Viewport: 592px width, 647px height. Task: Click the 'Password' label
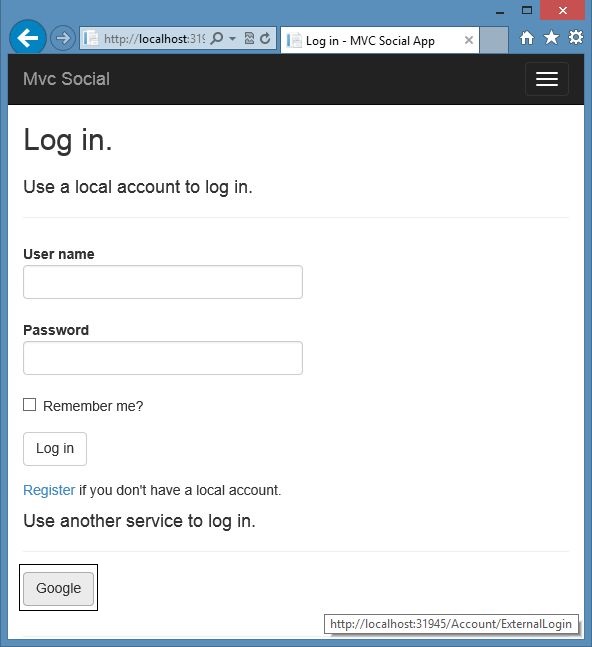56,330
